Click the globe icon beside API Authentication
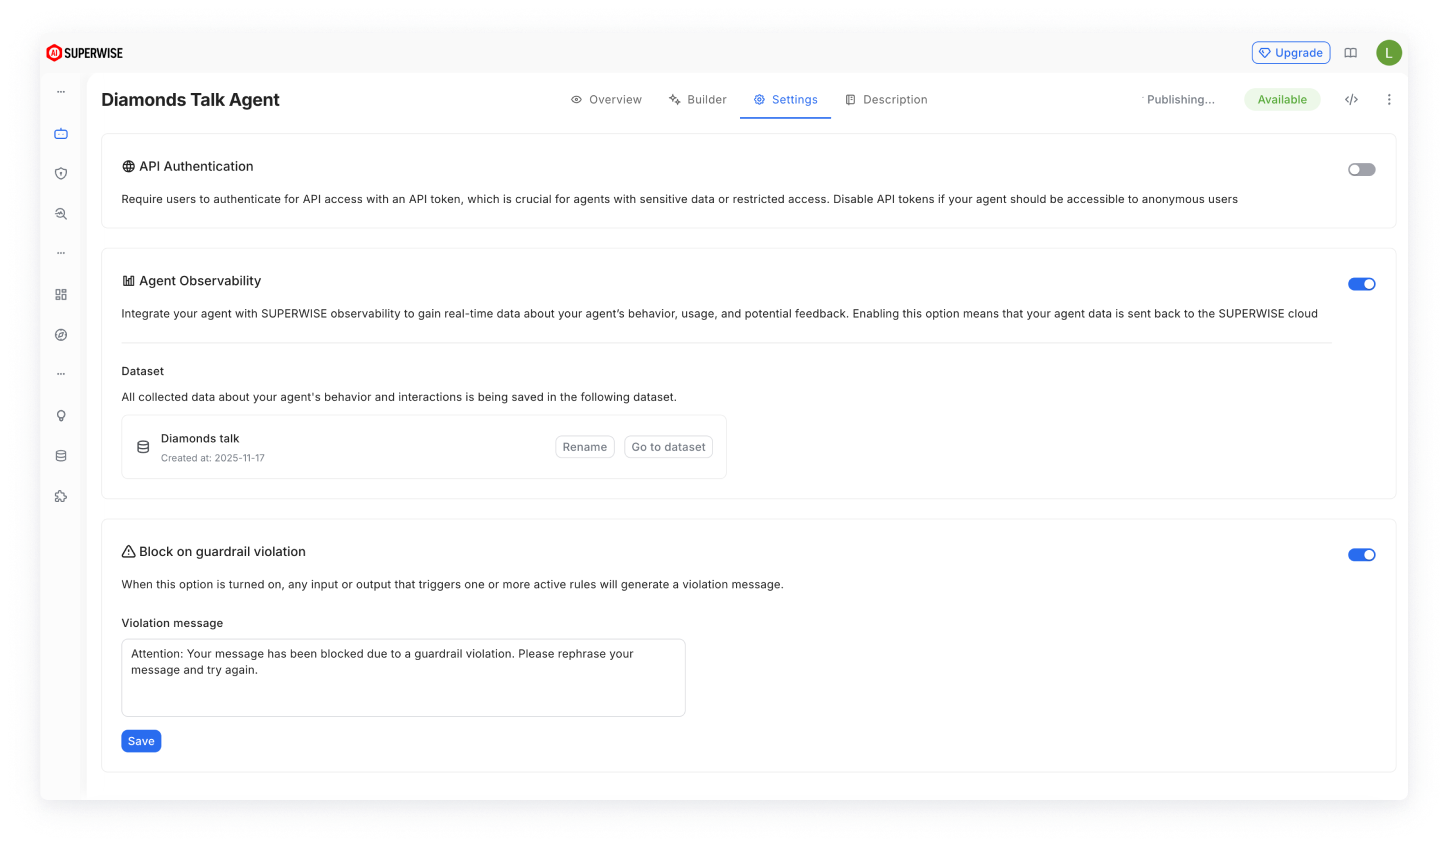Viewport: 1448px width, 847px height. click(x=128, y=167)
